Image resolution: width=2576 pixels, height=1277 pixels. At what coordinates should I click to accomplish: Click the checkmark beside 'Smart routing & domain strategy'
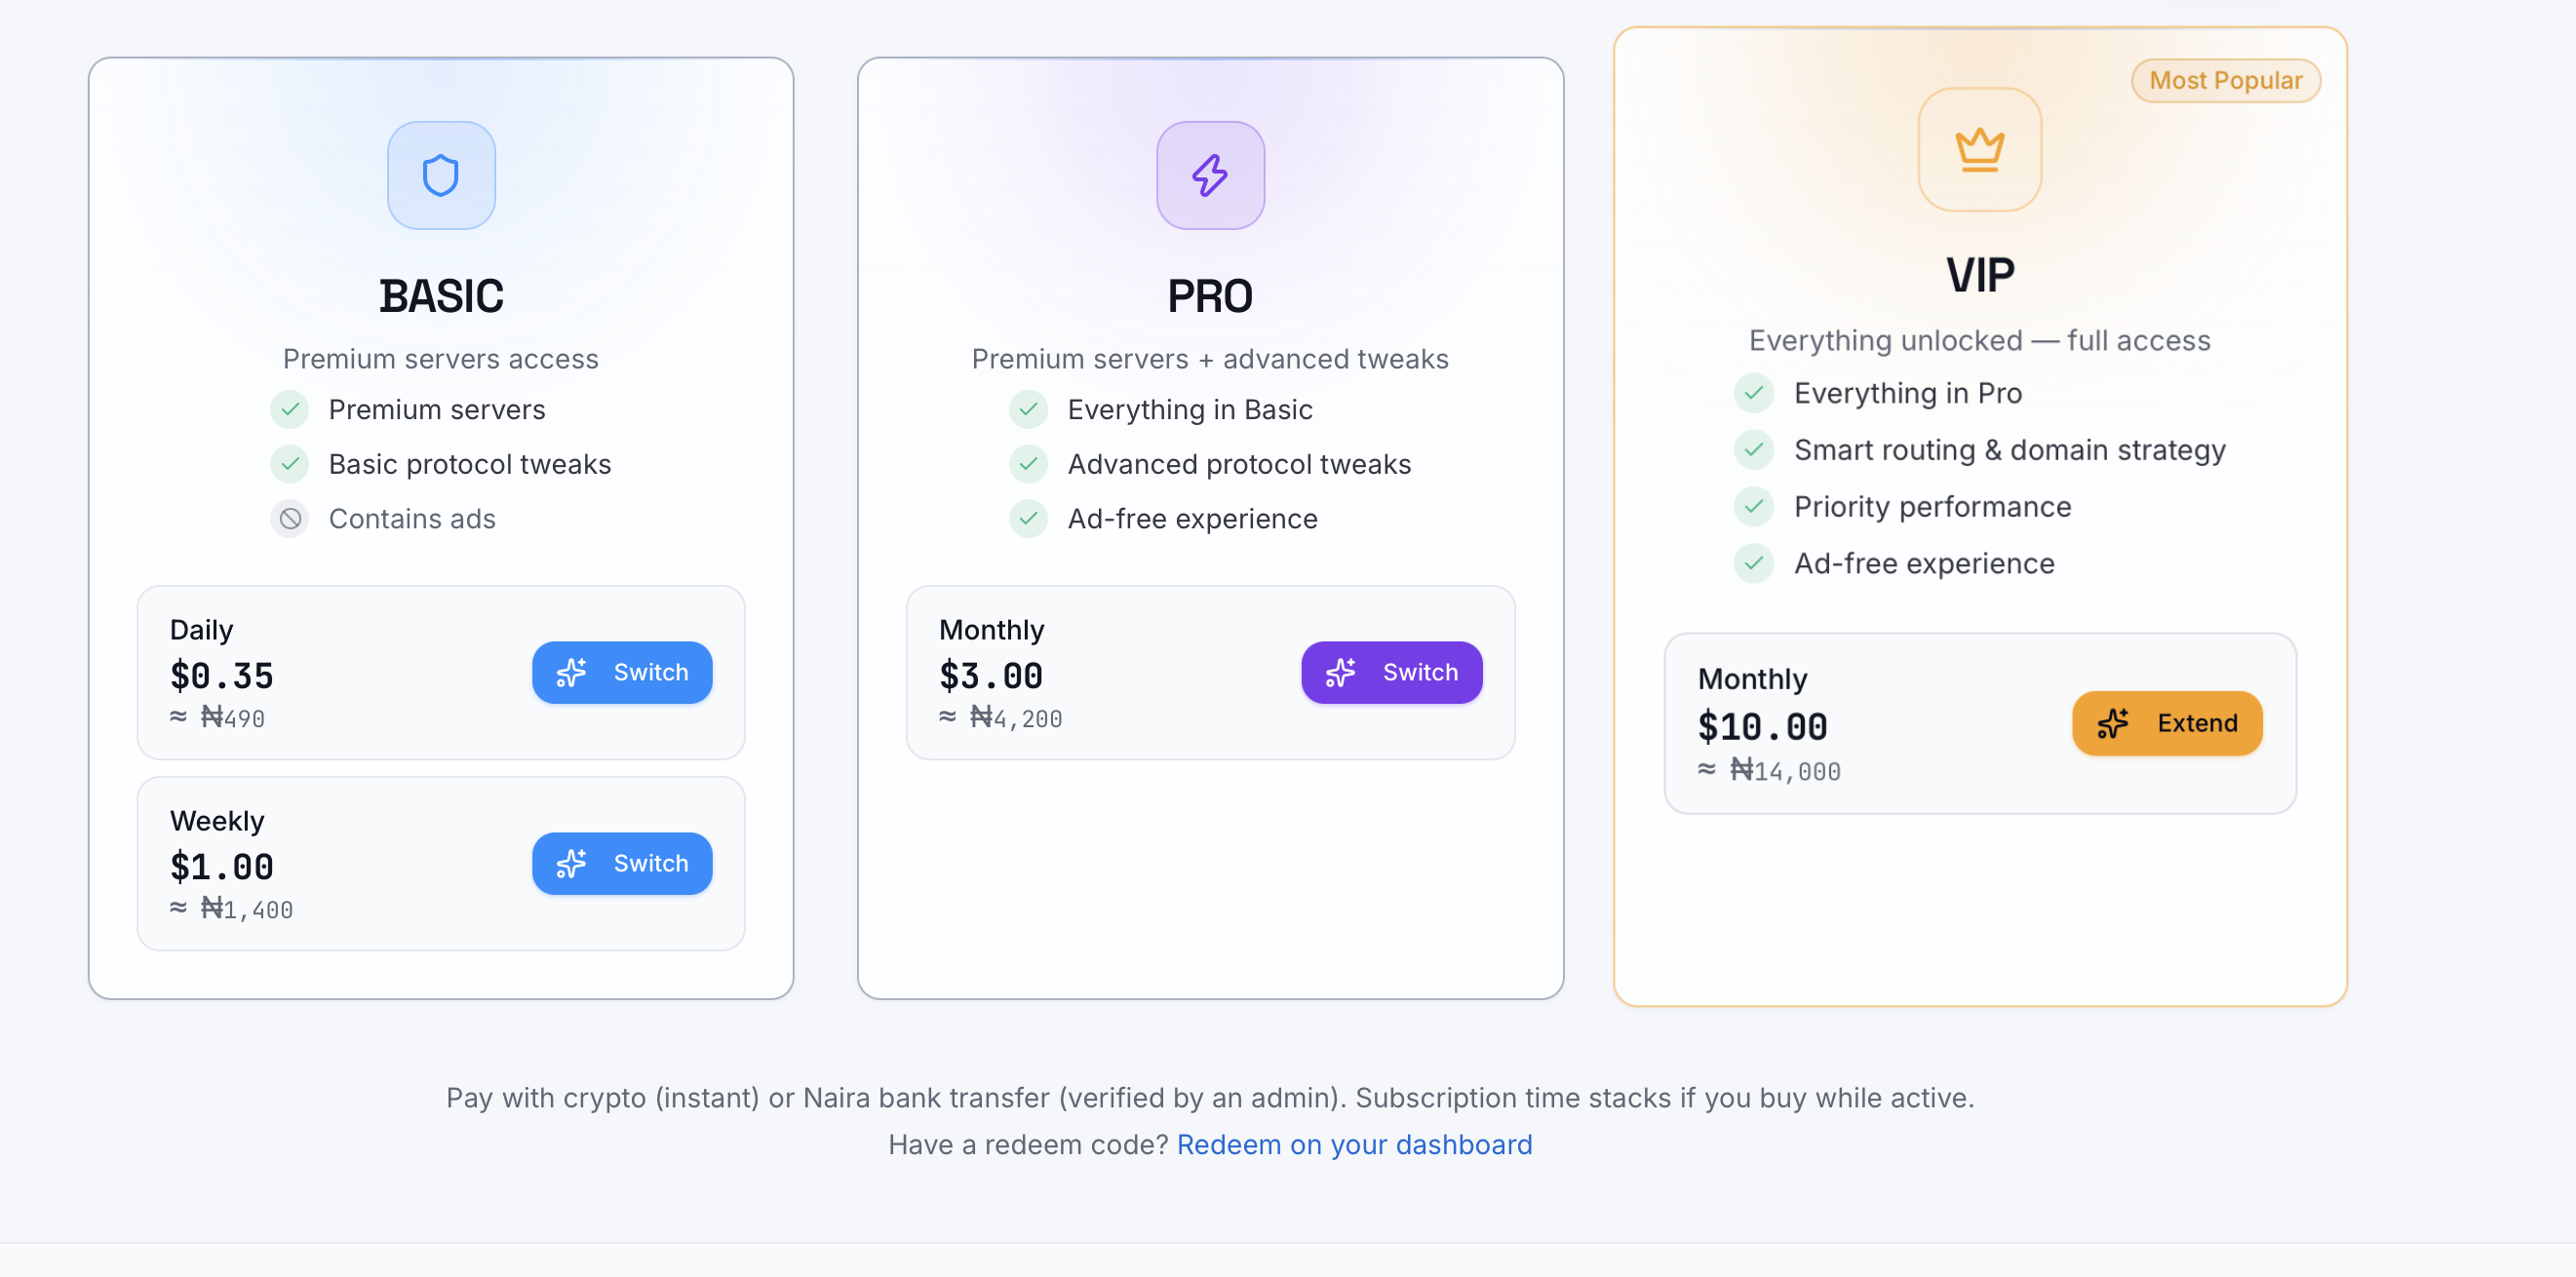[1753, 449]
